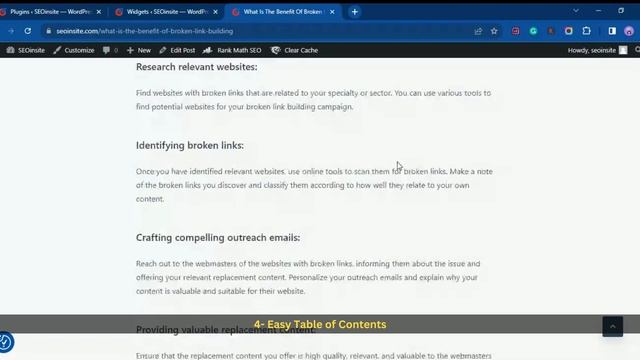Close the Plugins SEOinsite tab

point(99,12)
